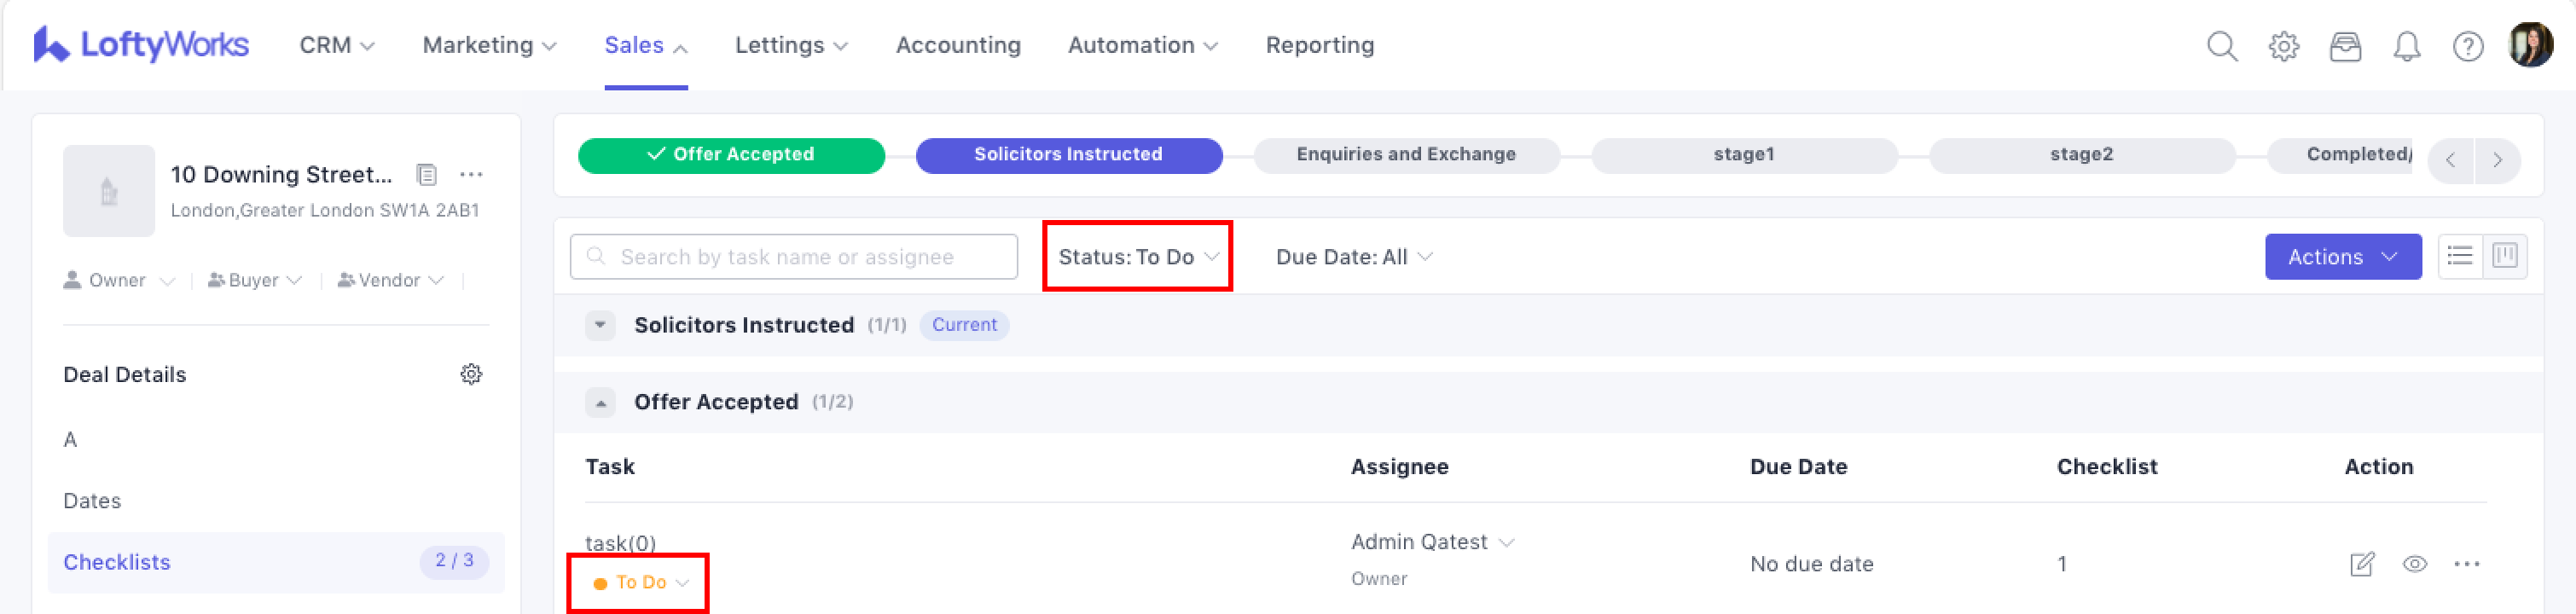Click the eye icon to view task(0)

click(2414, 564)
